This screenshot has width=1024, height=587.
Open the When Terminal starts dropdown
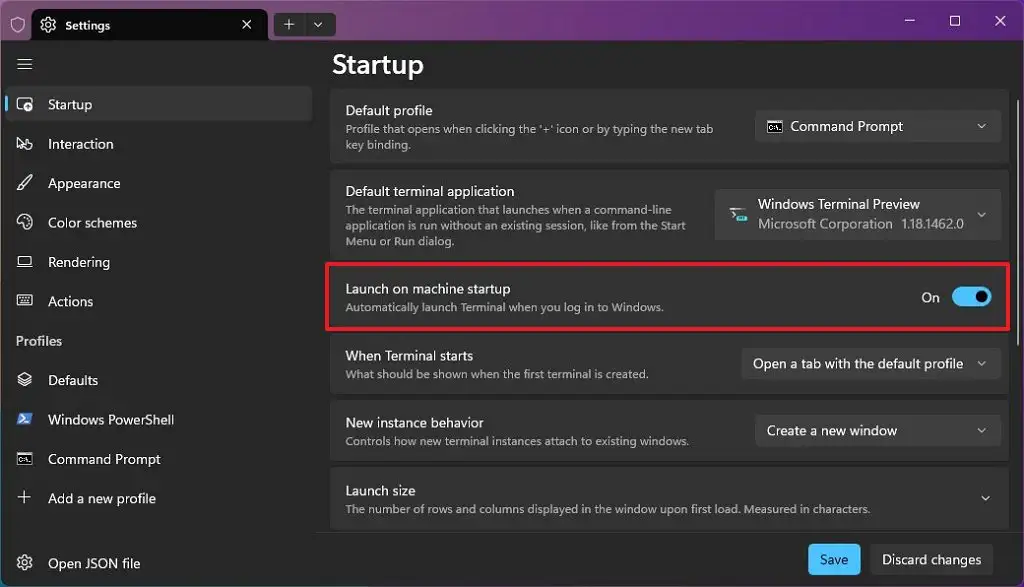(870, 363)
